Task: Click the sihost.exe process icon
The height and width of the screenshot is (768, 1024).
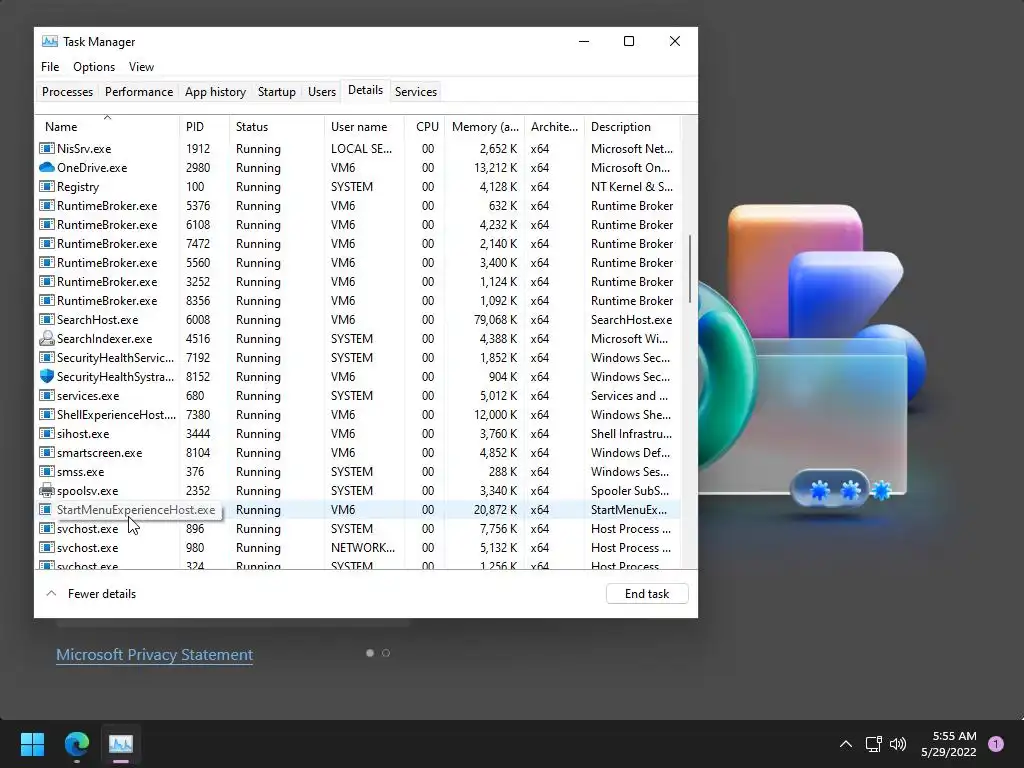Action: [x=46, y=433]
